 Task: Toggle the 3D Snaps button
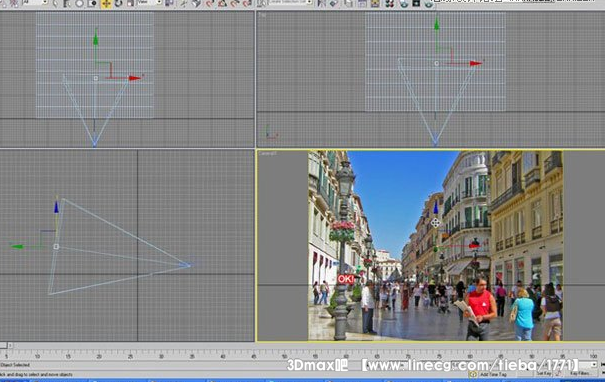point(209,4)
